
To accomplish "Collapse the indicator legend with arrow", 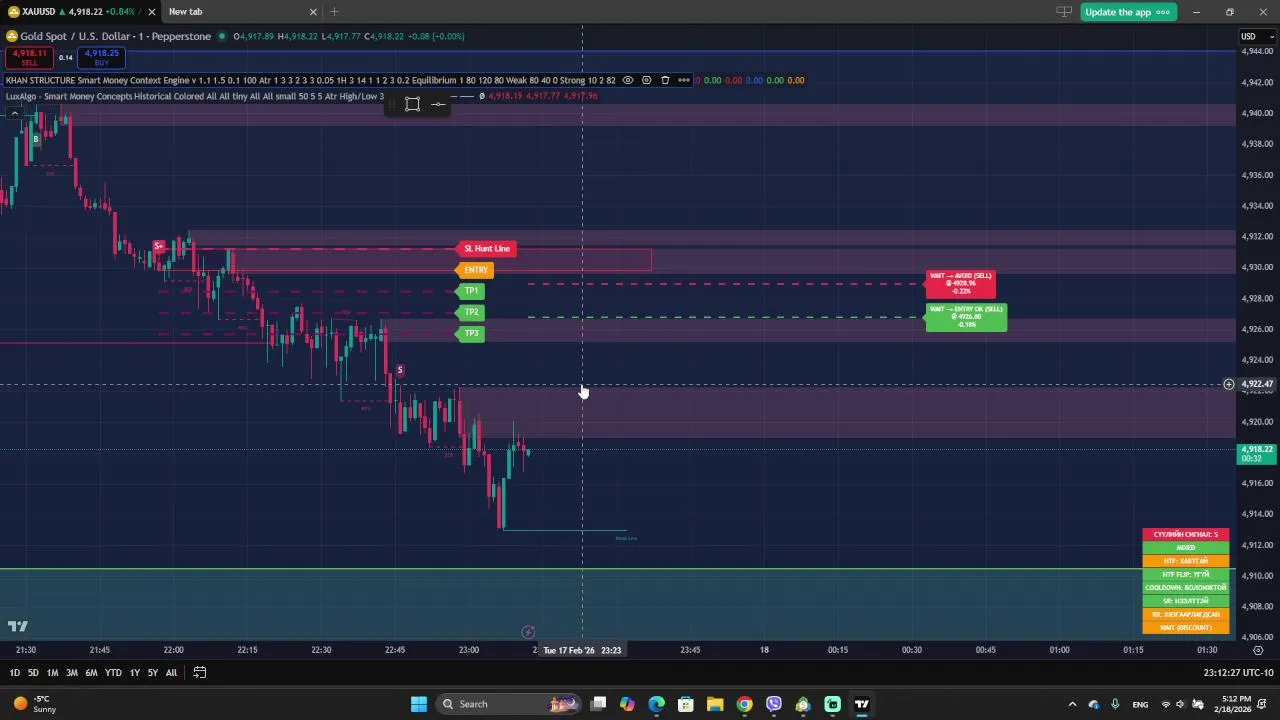I will tap(14, 112).
